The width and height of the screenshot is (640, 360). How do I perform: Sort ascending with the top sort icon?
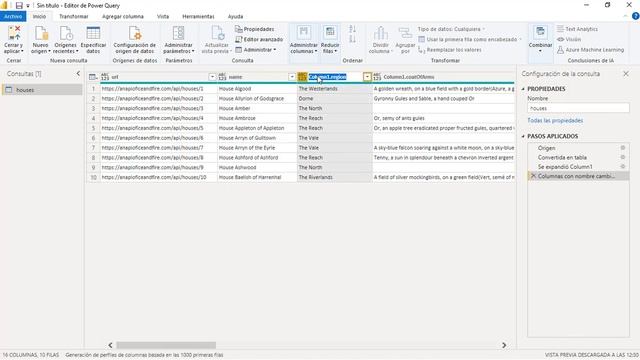(353, 29)
